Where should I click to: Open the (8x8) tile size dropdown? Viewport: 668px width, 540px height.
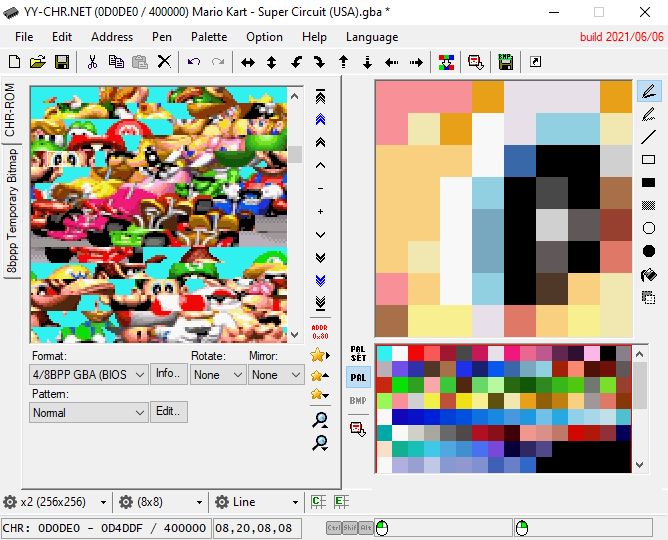click(161, 502)
